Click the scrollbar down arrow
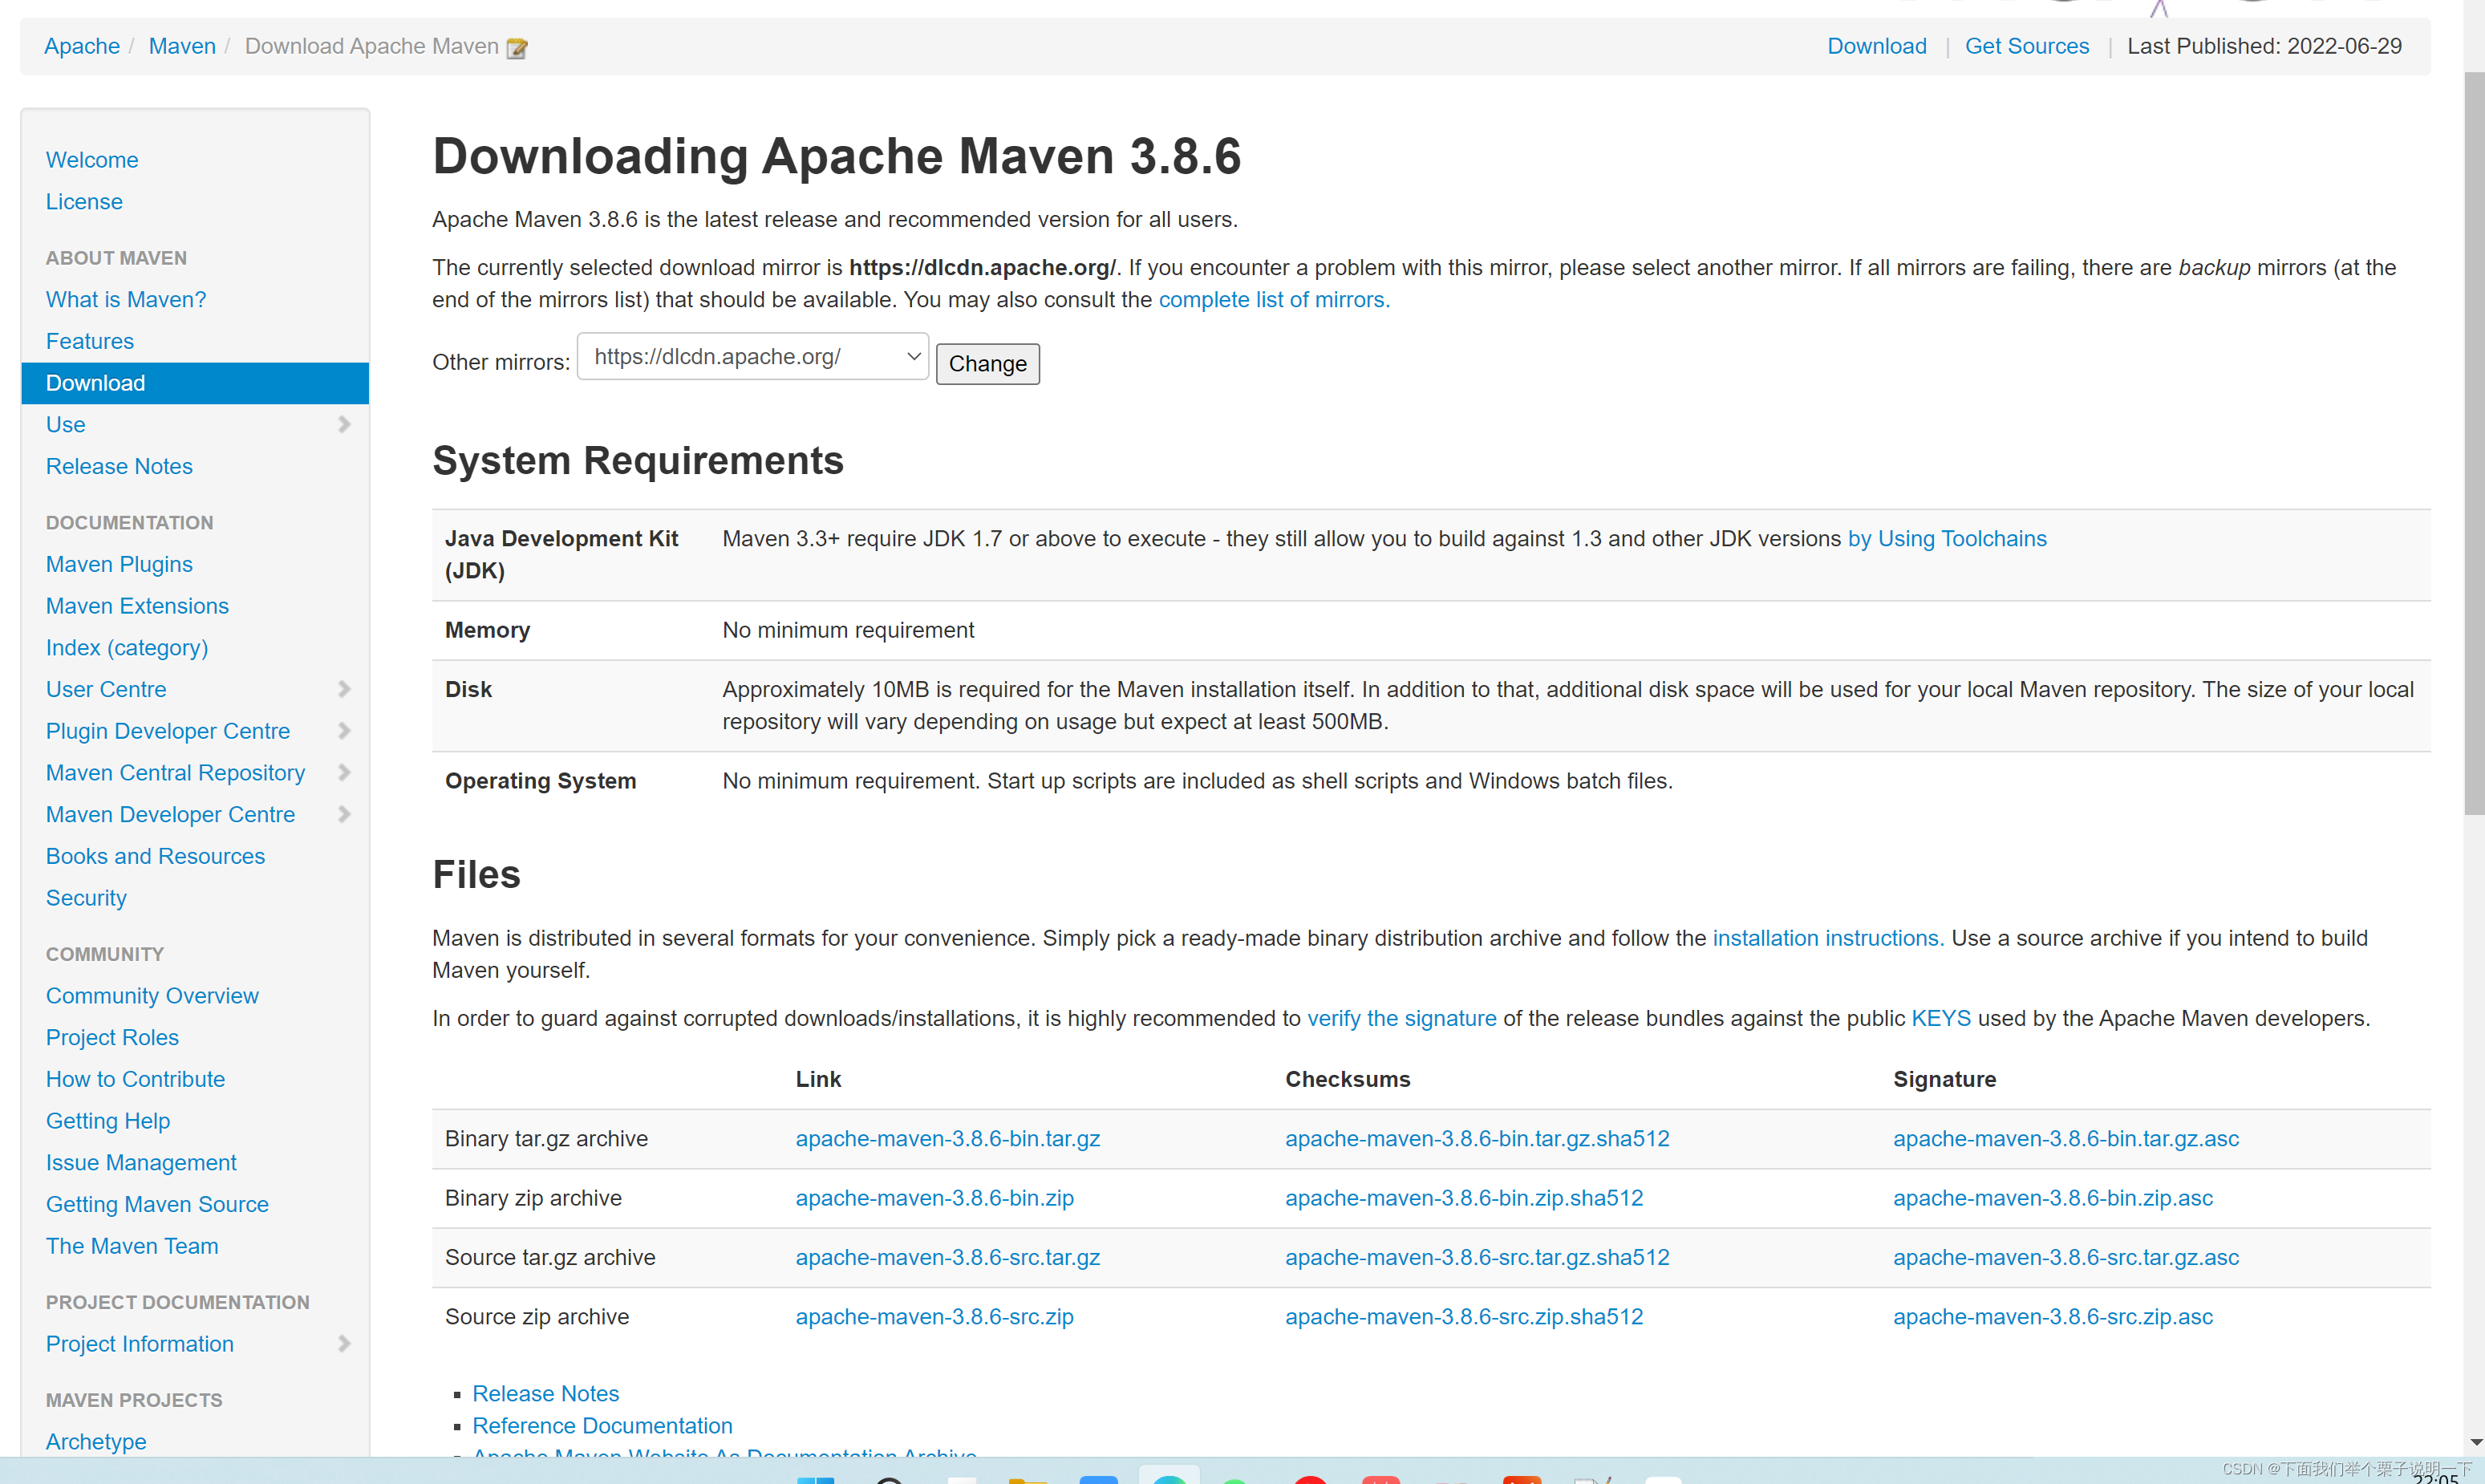 [x=2475, y=1442]
